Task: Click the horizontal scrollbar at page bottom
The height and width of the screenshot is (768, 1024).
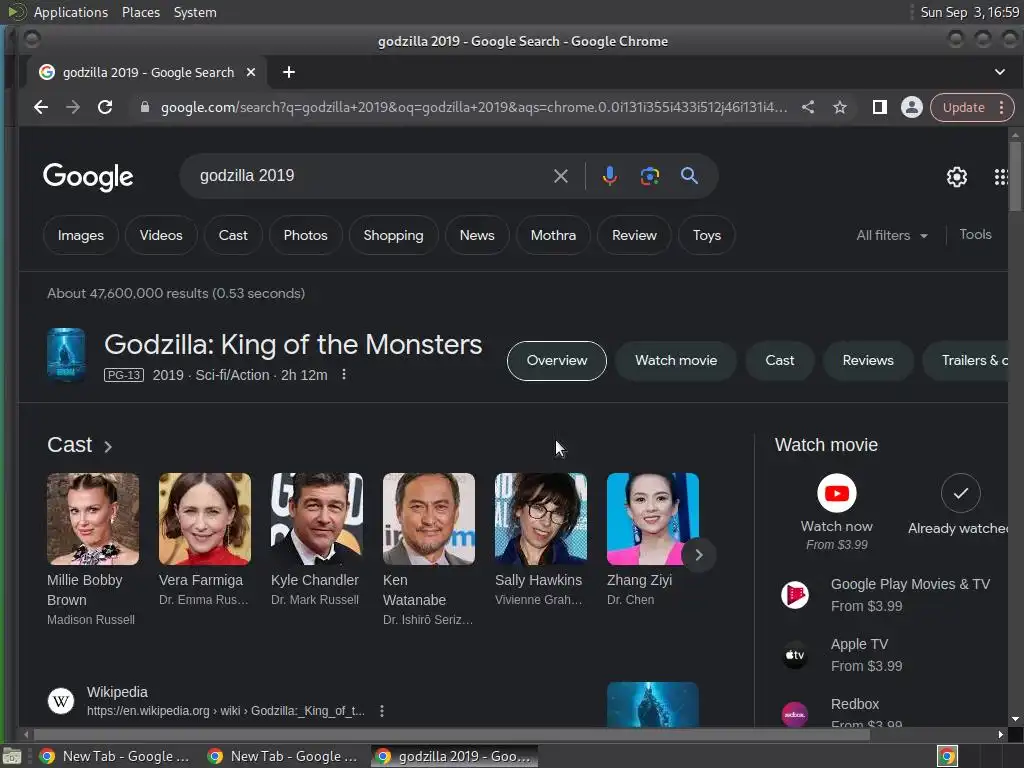Action: 451,735
